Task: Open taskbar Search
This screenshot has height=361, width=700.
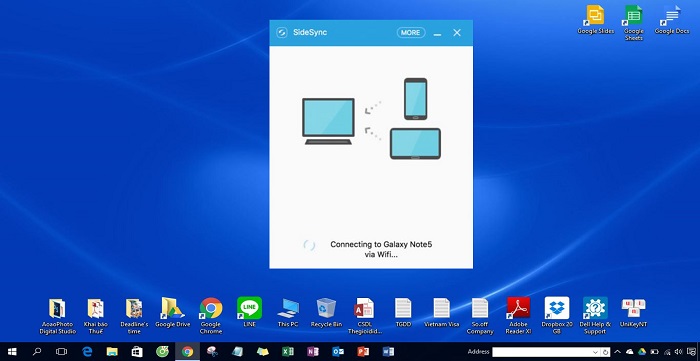Action: (37, 352)
